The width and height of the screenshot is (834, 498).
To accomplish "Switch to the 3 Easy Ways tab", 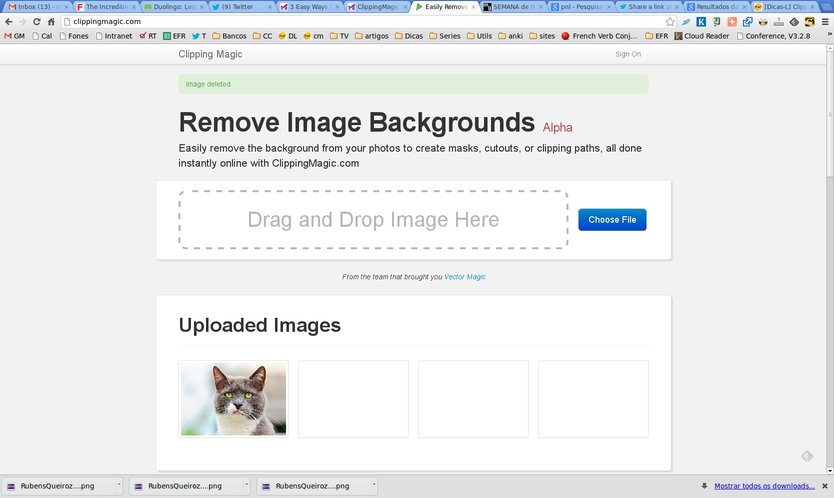I will (308, 7).
